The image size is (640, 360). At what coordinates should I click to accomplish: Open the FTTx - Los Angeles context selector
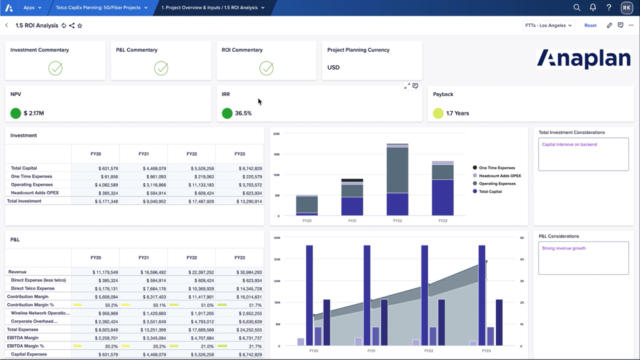(x=548, y=25)
